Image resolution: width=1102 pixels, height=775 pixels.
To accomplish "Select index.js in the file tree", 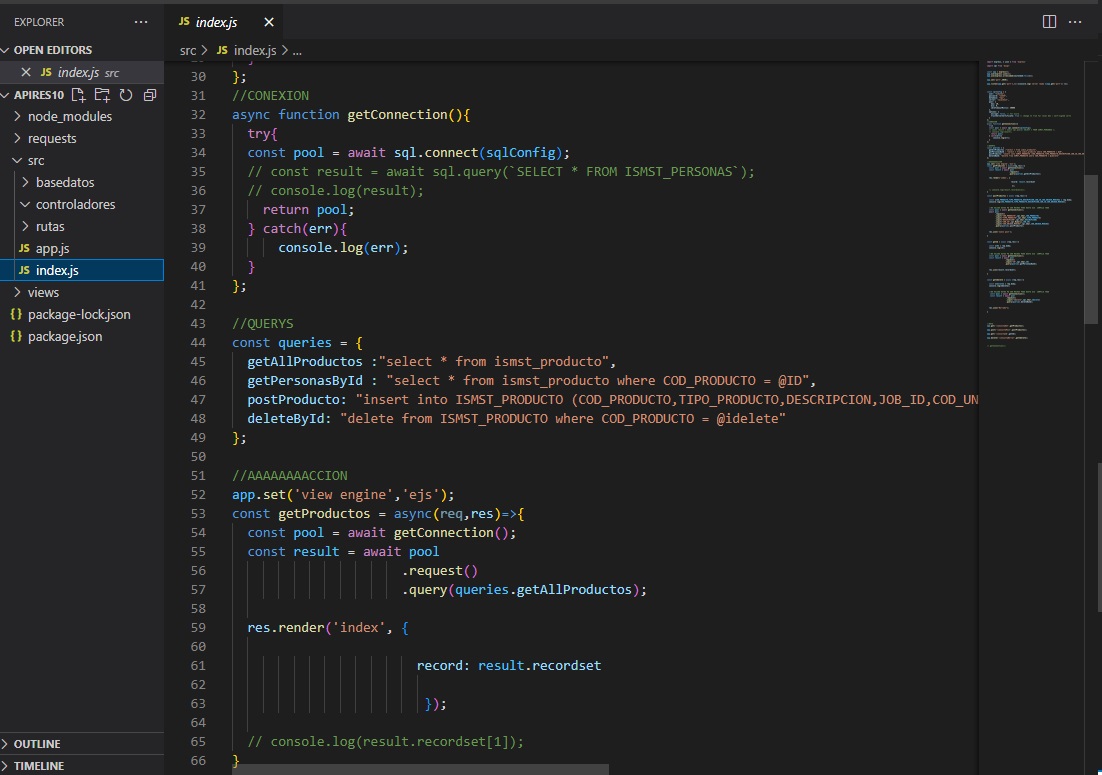I will 82,271.
